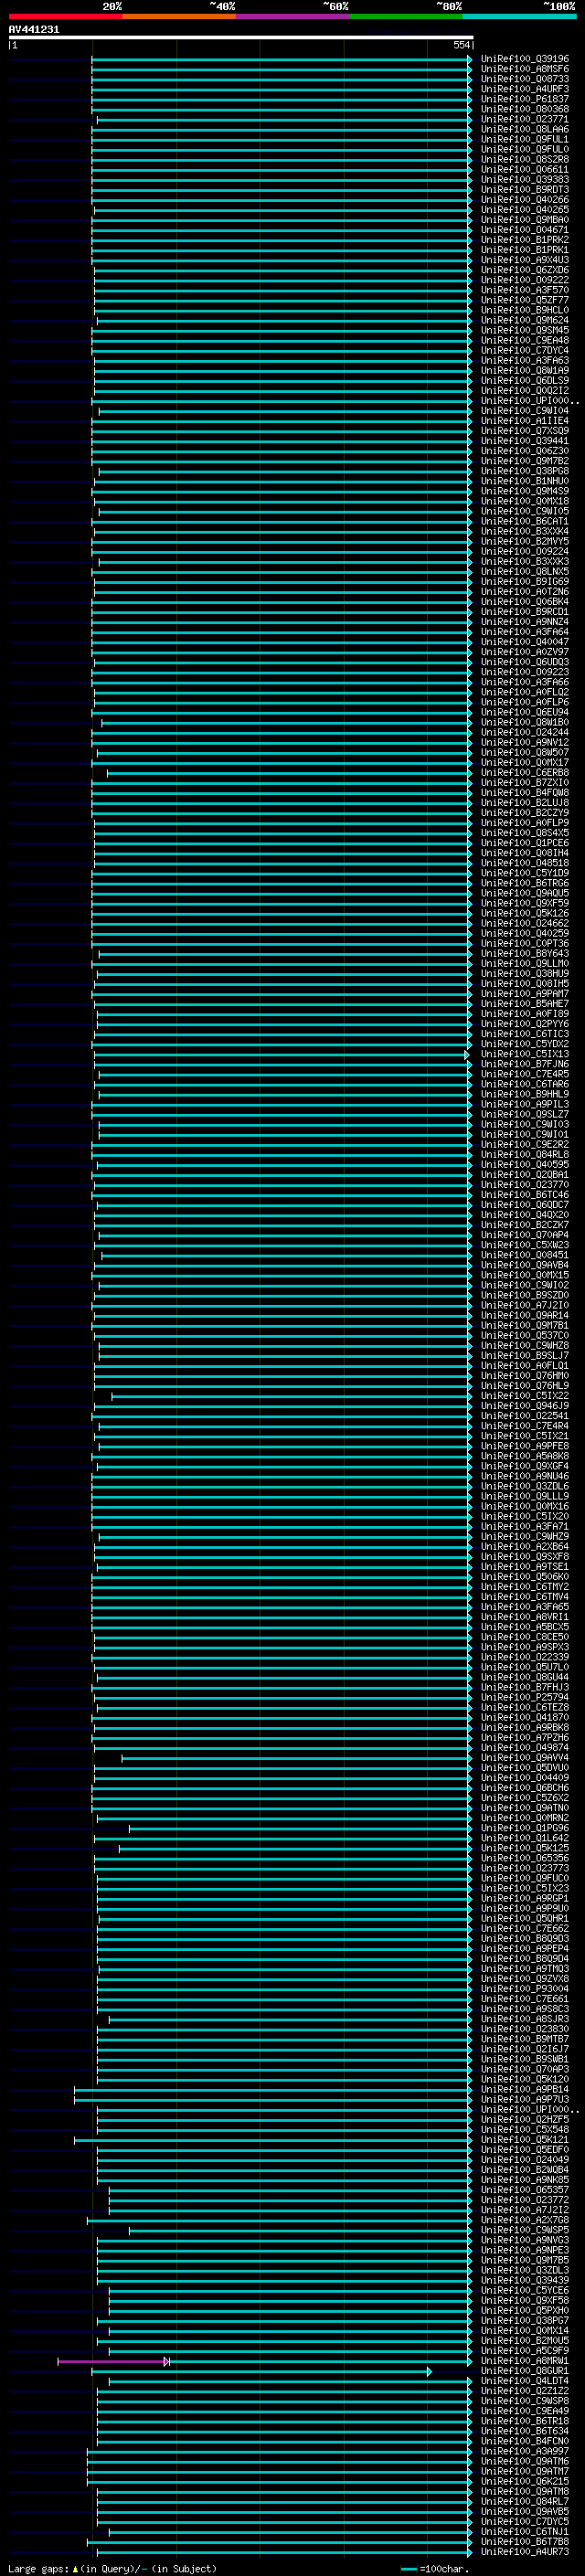
Task: Select hit UniRef100_B6TC46
Action: [525, 1195]
